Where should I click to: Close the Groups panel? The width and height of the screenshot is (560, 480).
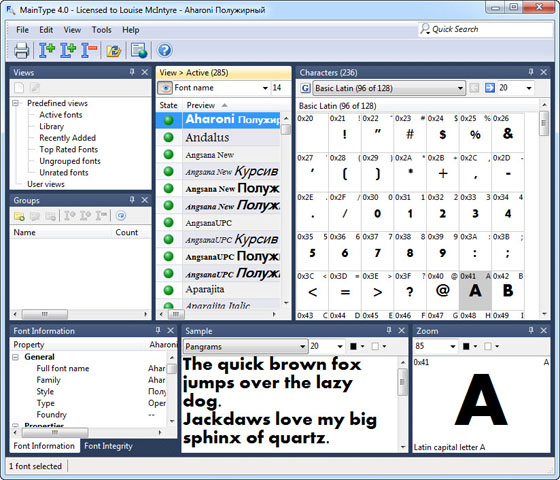pyautogui.click(x=145, y=200)
